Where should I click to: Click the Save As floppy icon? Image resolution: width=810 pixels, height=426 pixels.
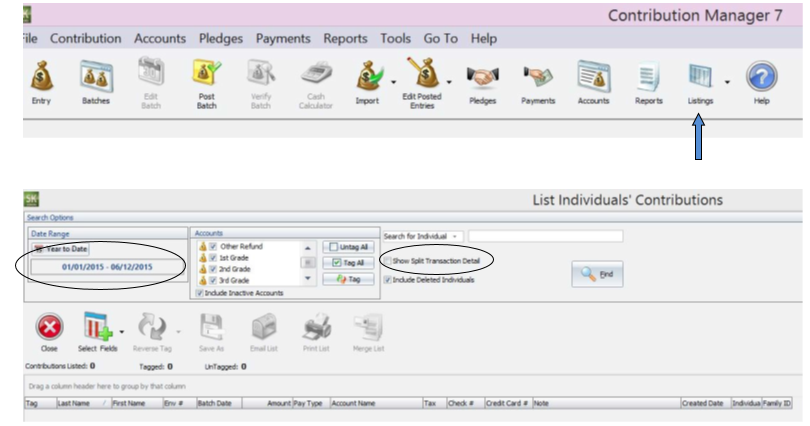coord(212,327)
